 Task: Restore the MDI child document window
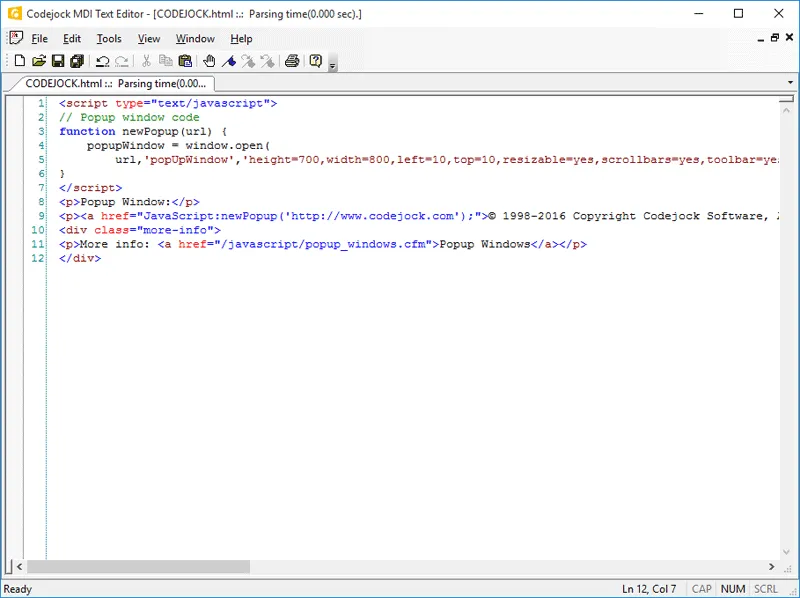(x=774, y=38)
